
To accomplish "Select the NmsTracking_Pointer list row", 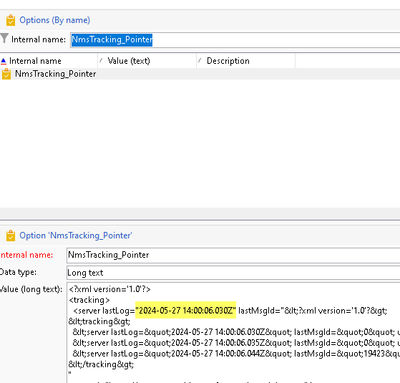I will tap(200, 74).
